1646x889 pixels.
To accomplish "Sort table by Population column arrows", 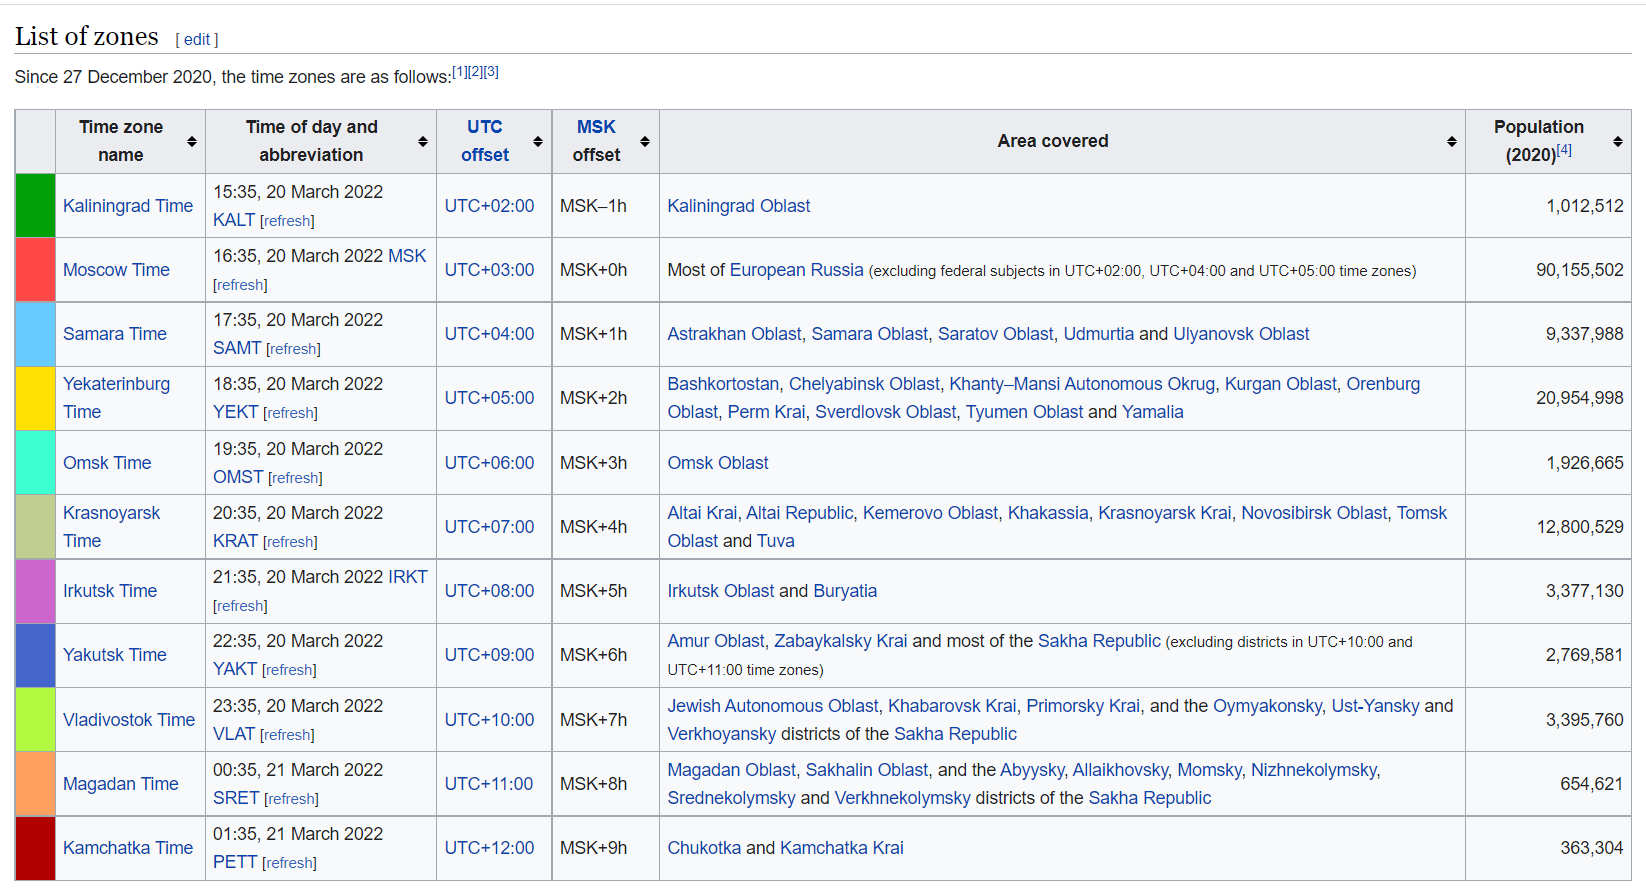I will click(x=1617, y=142).
